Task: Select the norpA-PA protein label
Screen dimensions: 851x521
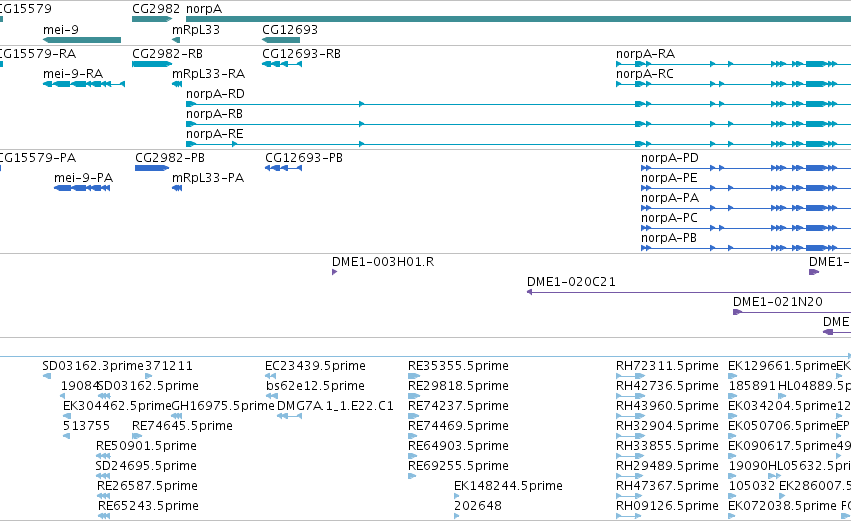Action: click(x=670, y=198)
